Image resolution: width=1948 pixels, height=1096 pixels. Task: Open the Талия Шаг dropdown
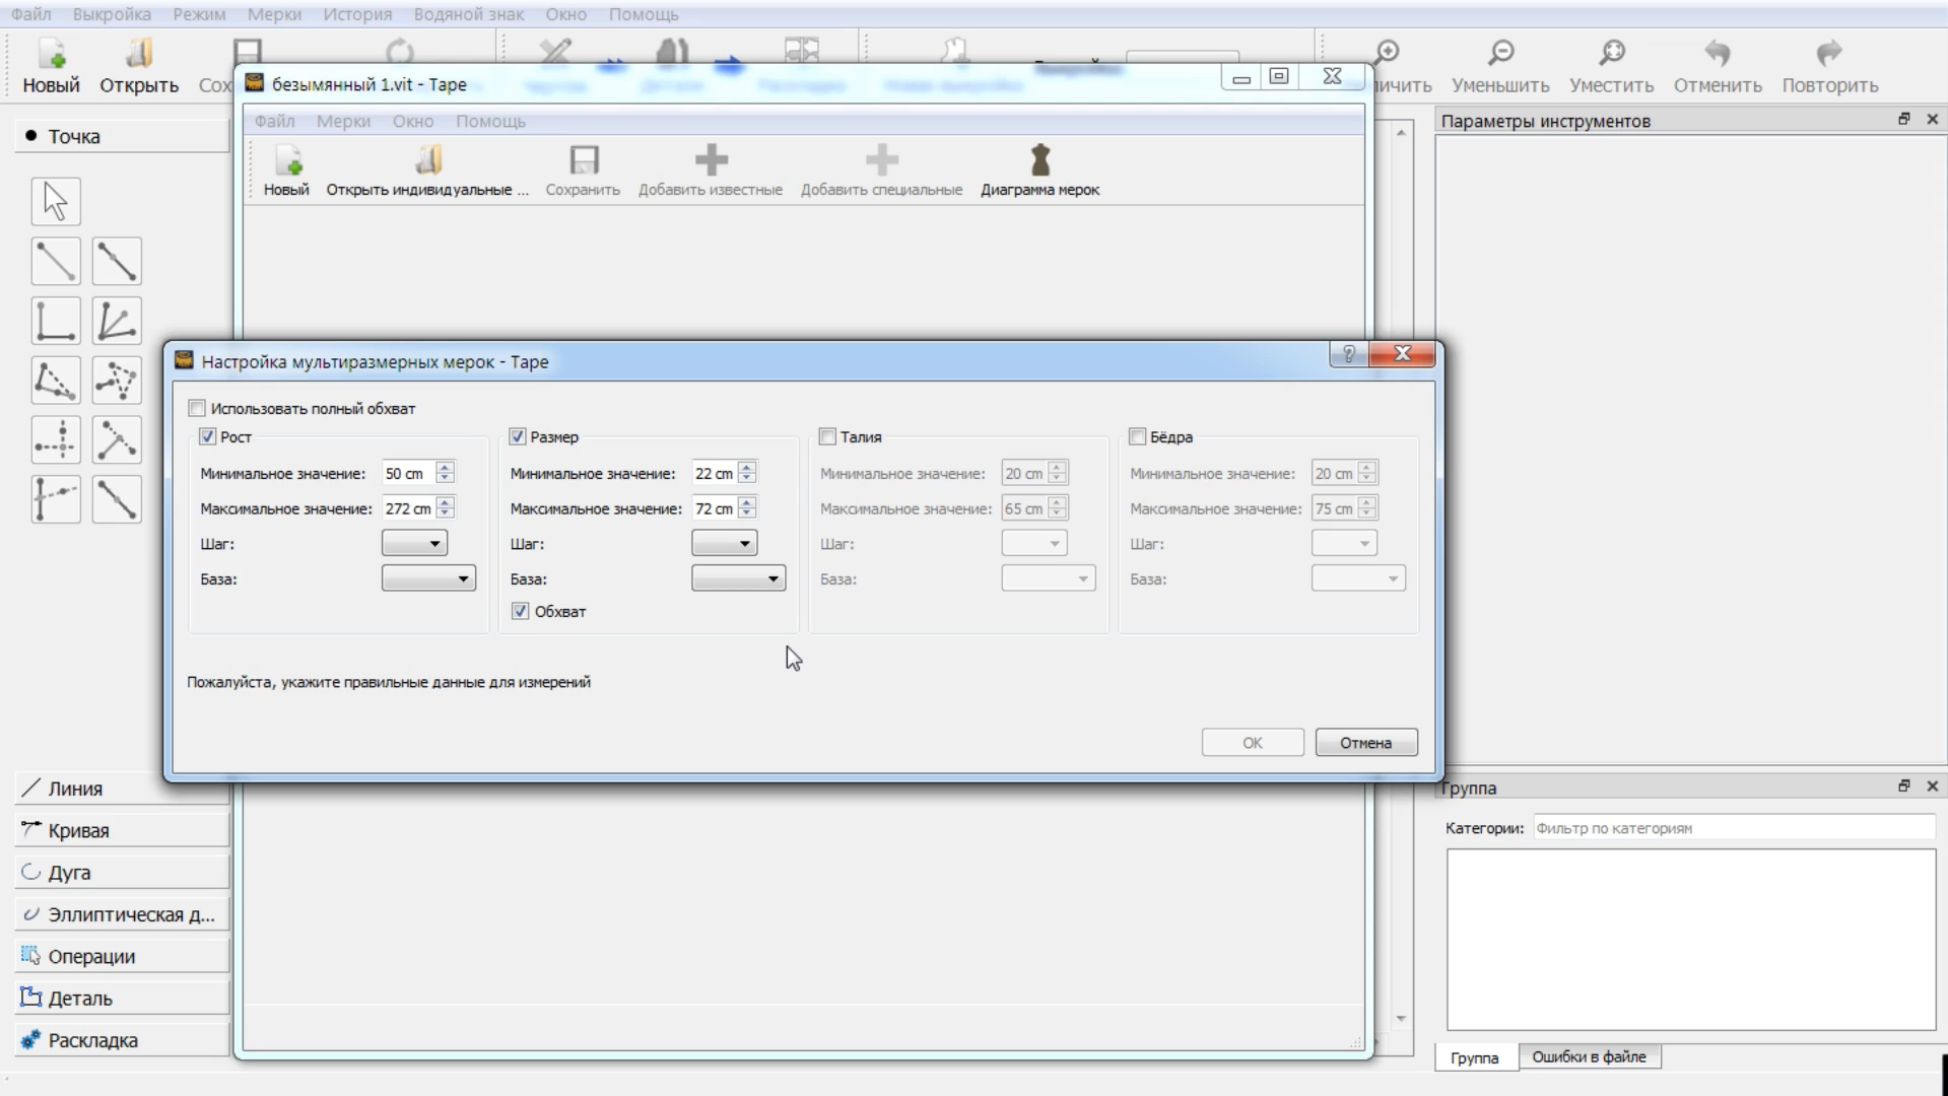point(1034,543)
